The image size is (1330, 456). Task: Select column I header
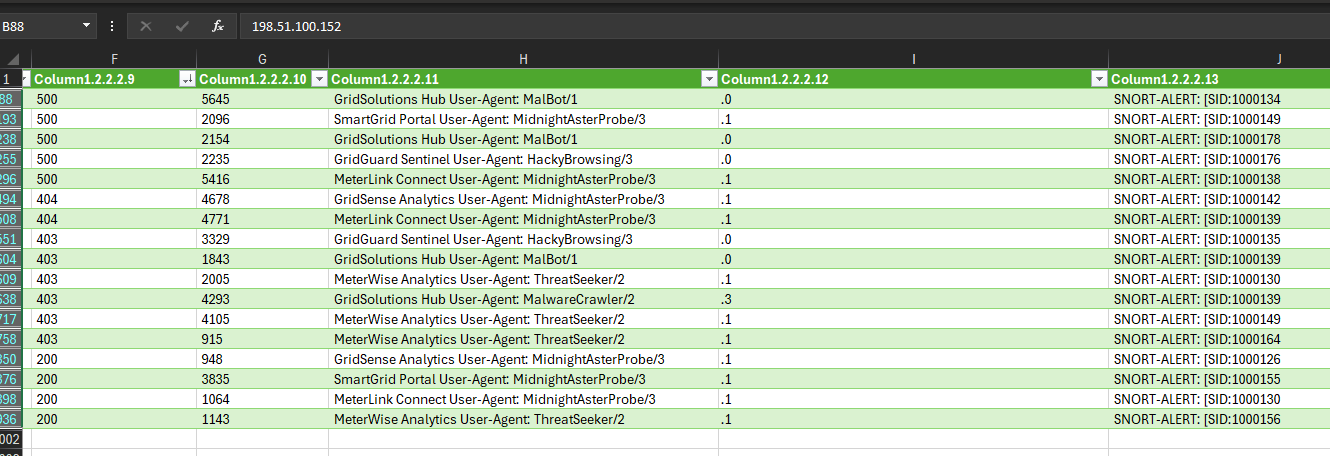coord(913,60)
